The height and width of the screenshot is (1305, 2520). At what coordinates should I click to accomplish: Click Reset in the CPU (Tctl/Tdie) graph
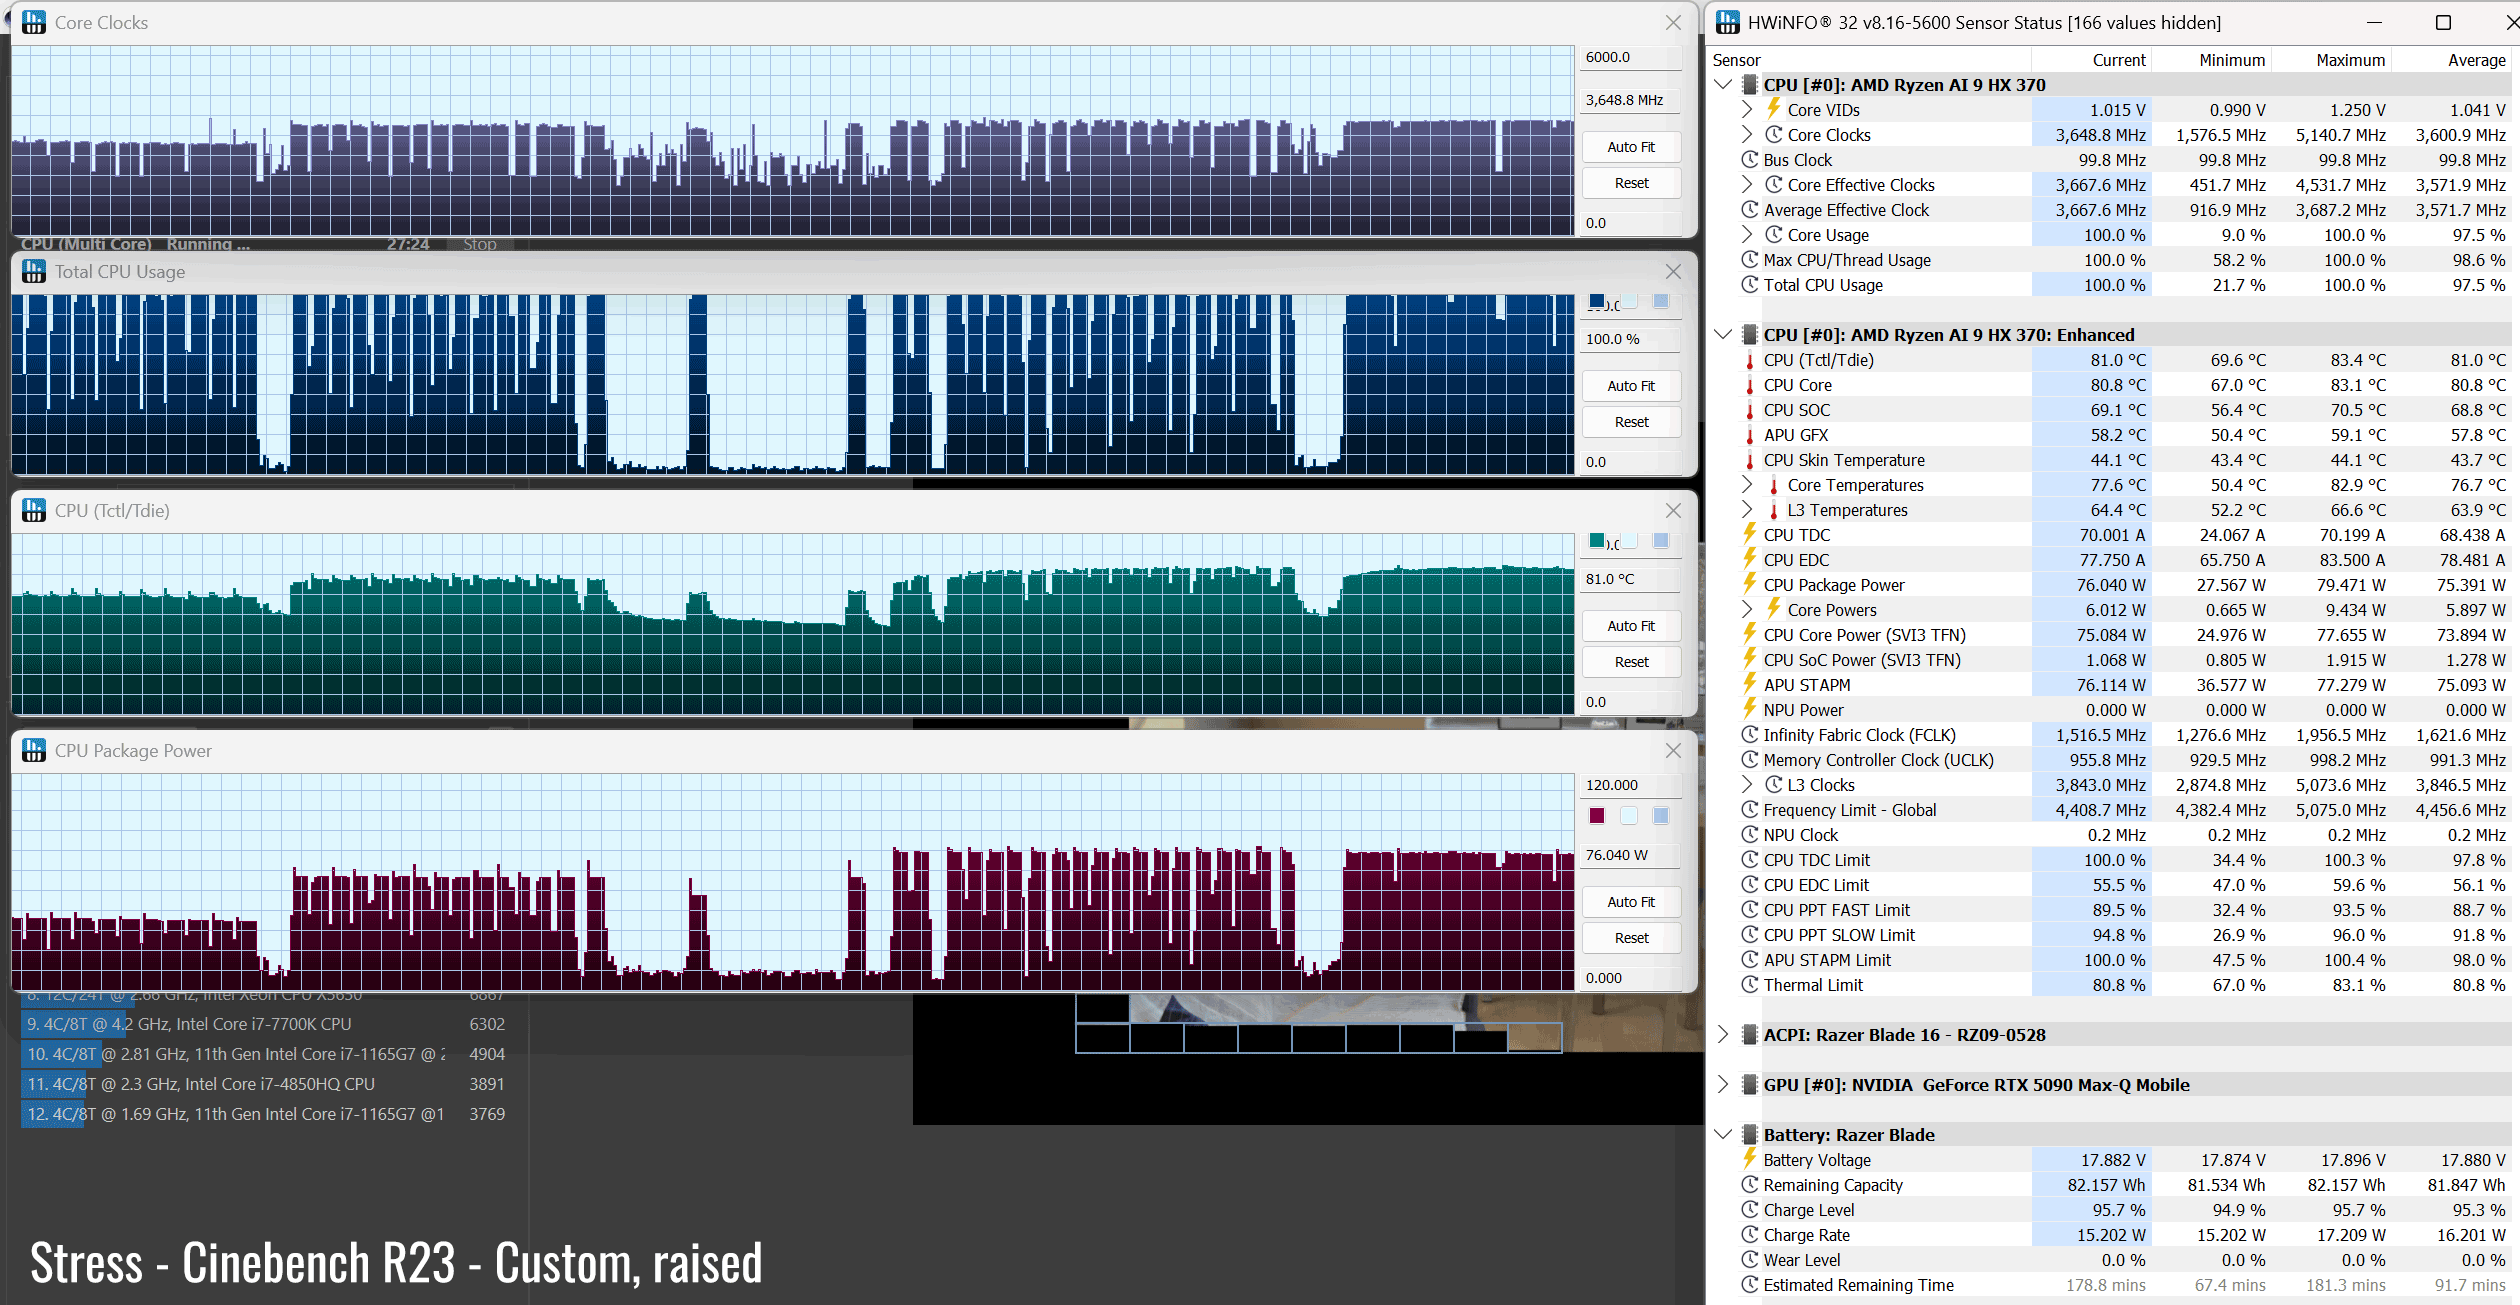(x=1631, y=662)
